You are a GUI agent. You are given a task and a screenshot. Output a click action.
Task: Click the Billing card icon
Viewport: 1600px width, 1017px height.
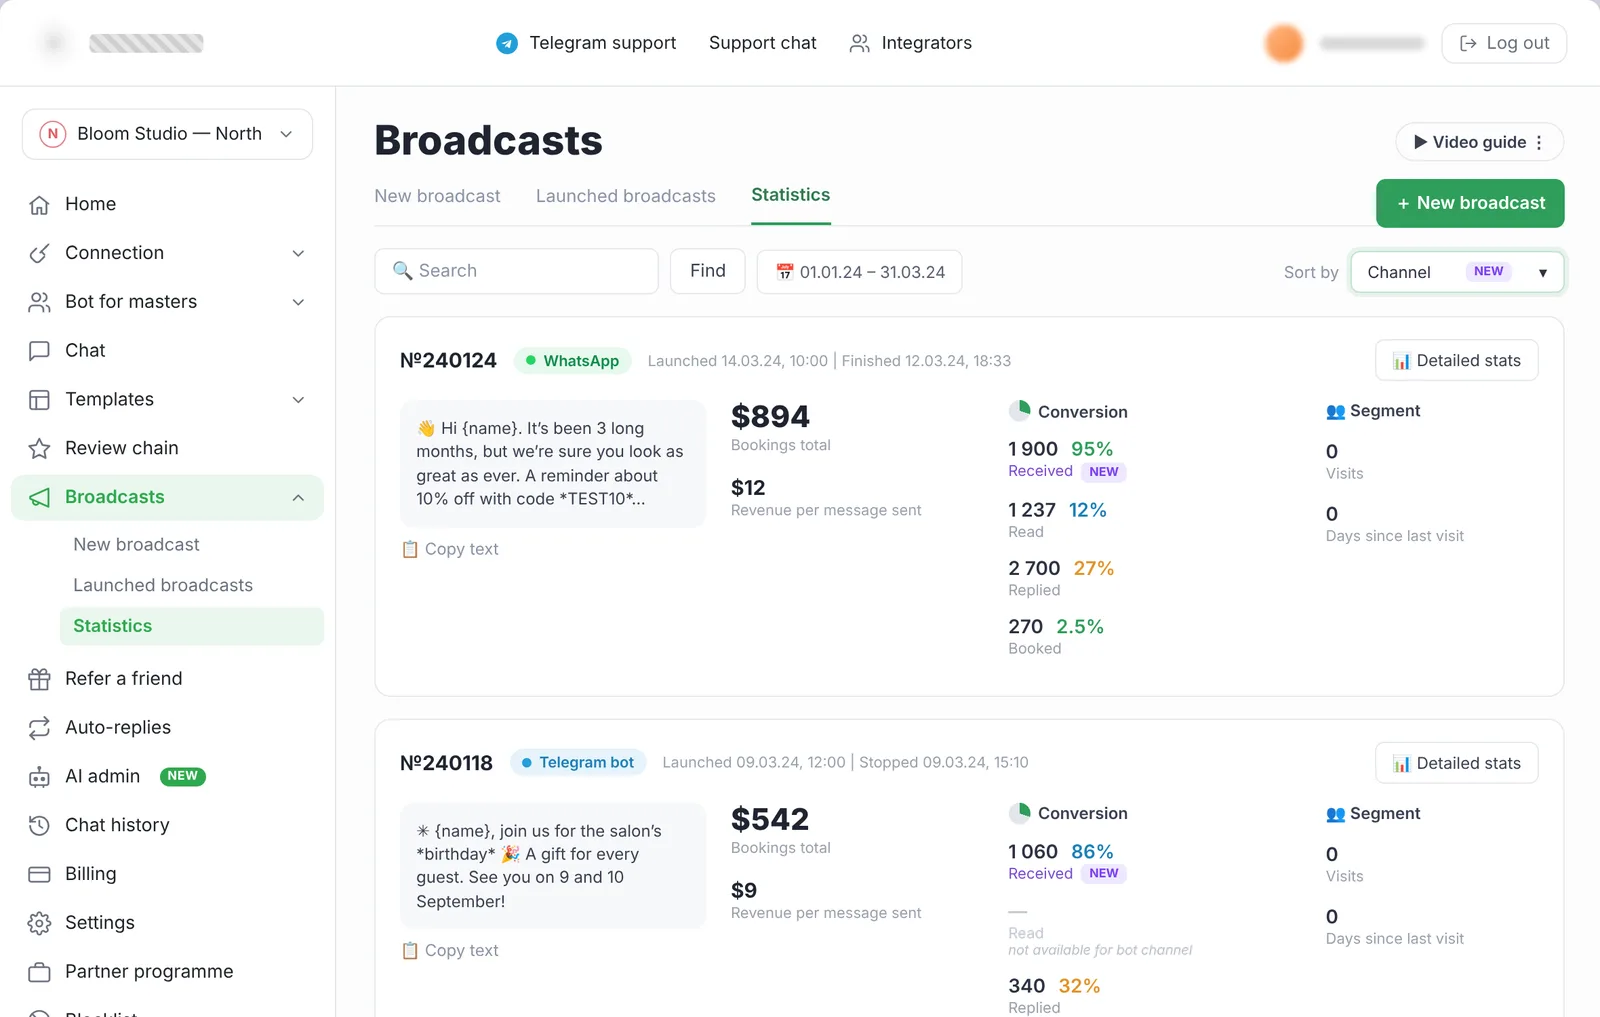coord(39,874)
